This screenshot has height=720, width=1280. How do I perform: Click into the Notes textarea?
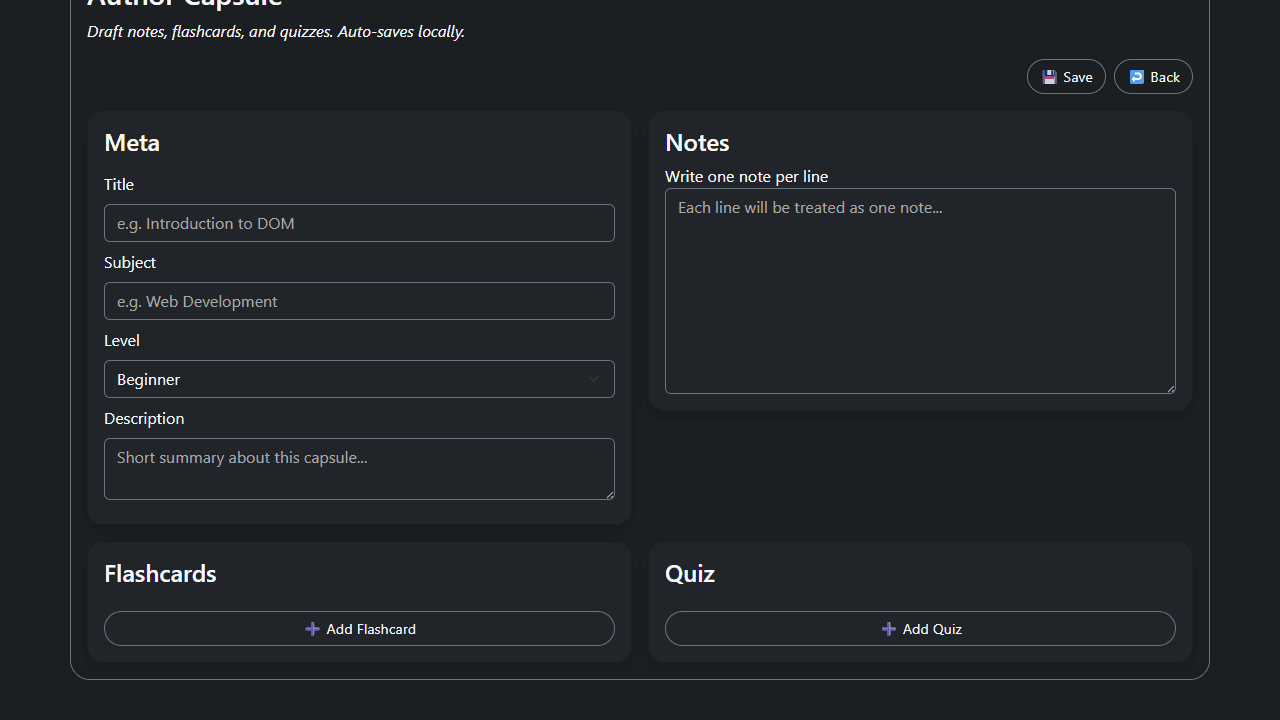920,291
